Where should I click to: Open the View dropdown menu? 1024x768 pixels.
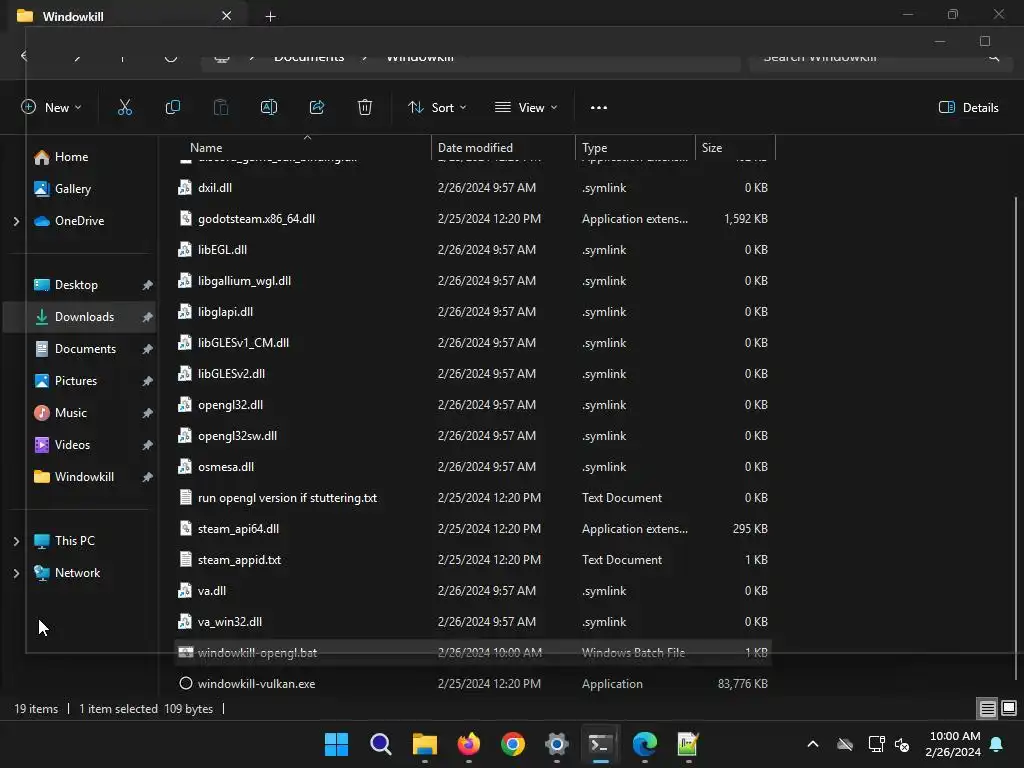coord(526,108)
